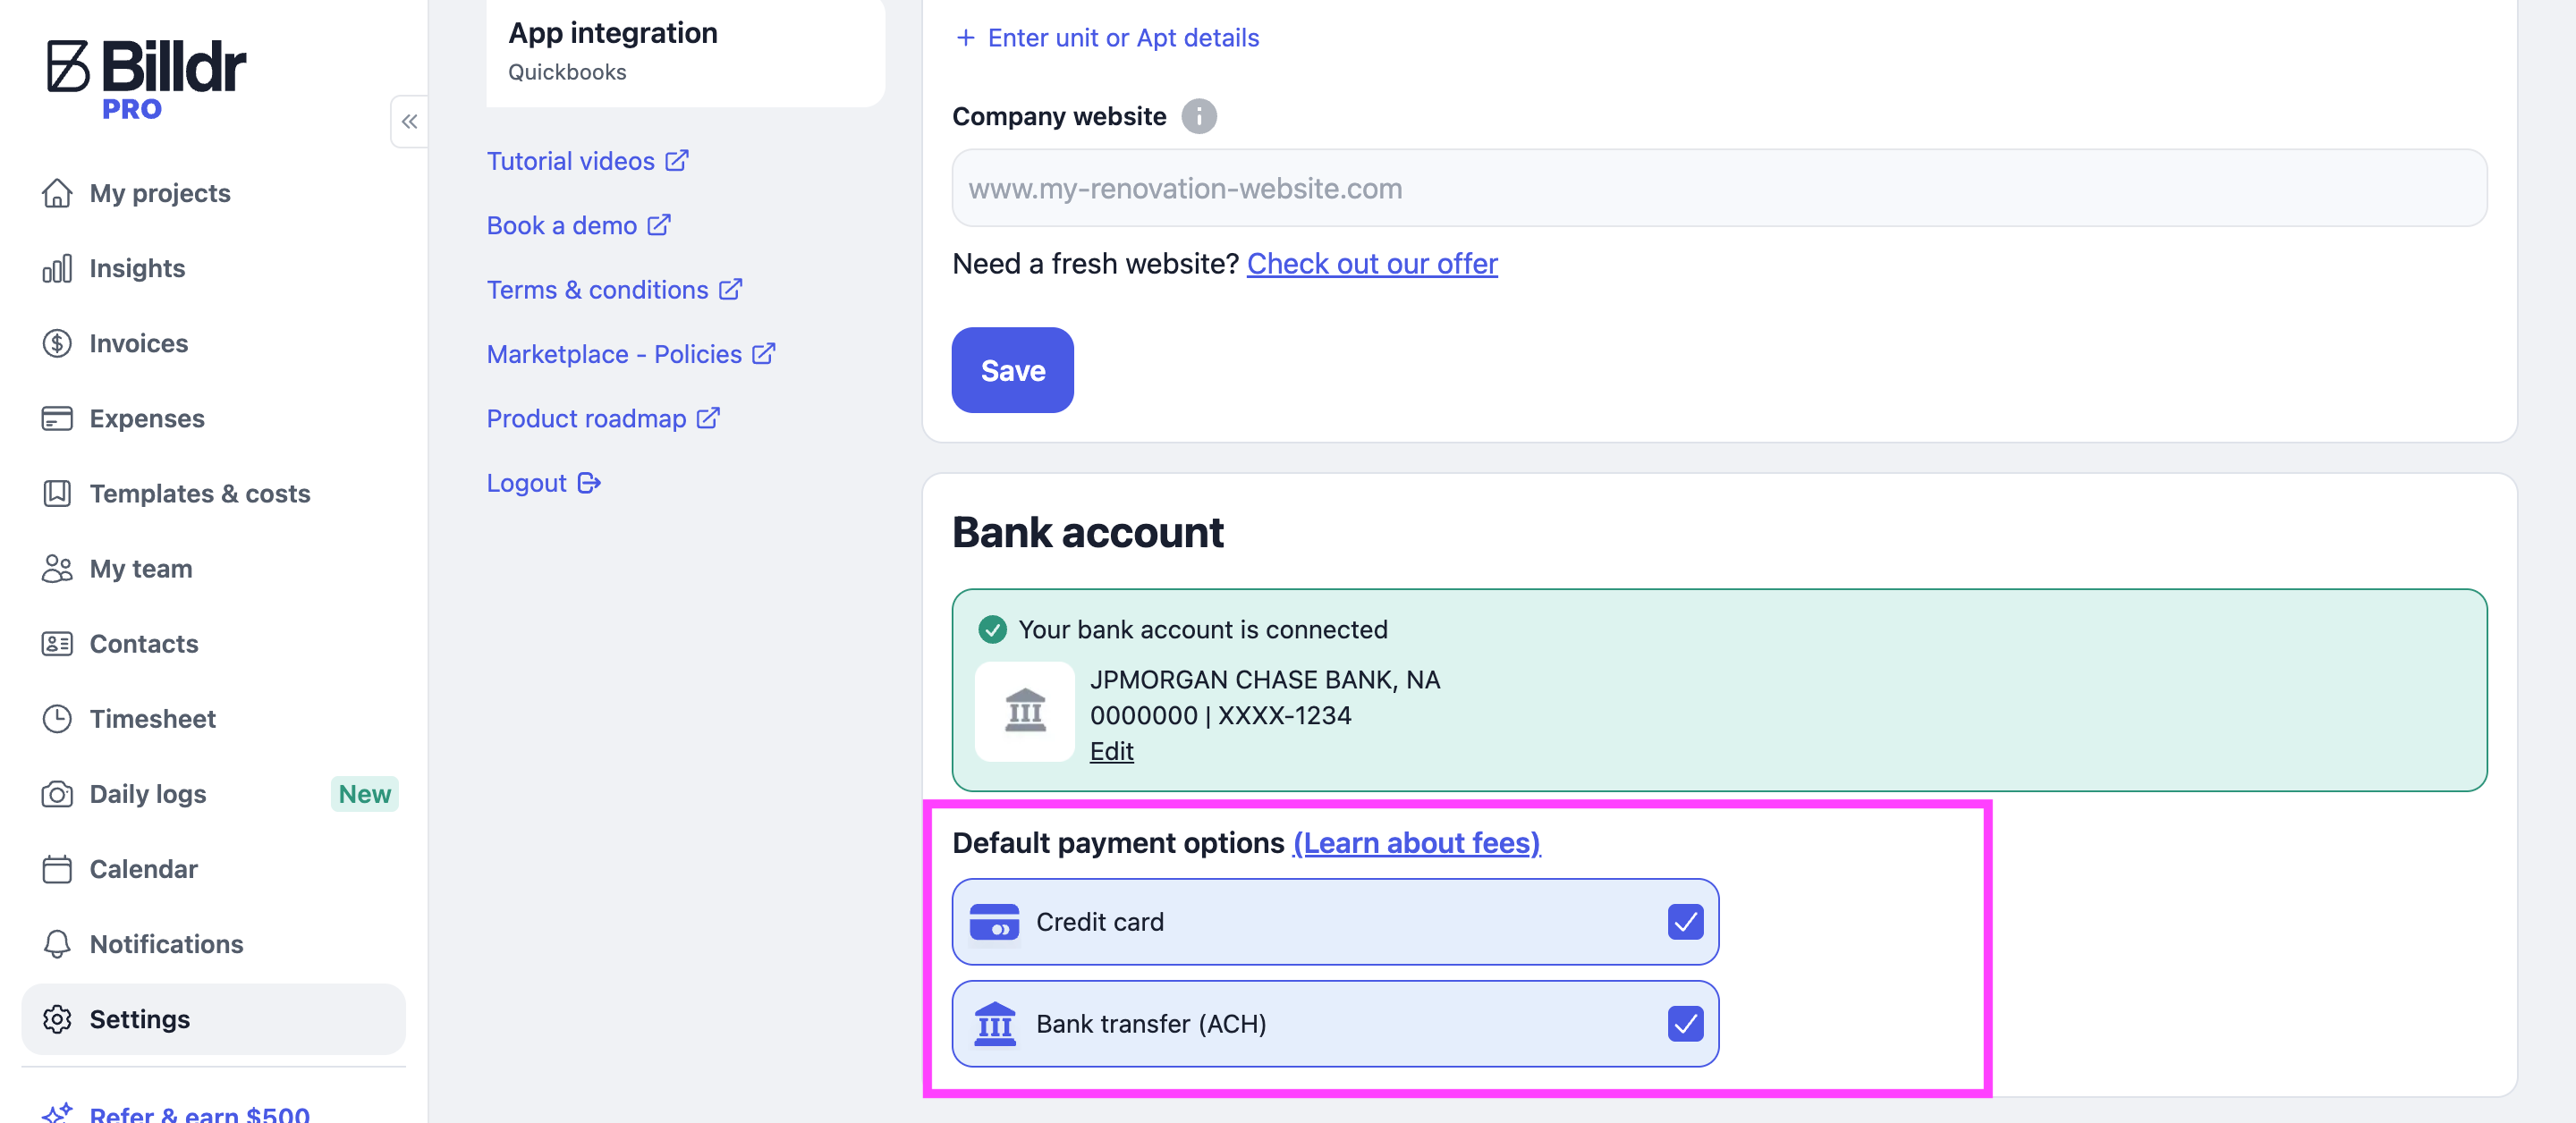Focus the Company website input field
The width and height of the screenshot is (2576, 1123).
pos(1719,188)
